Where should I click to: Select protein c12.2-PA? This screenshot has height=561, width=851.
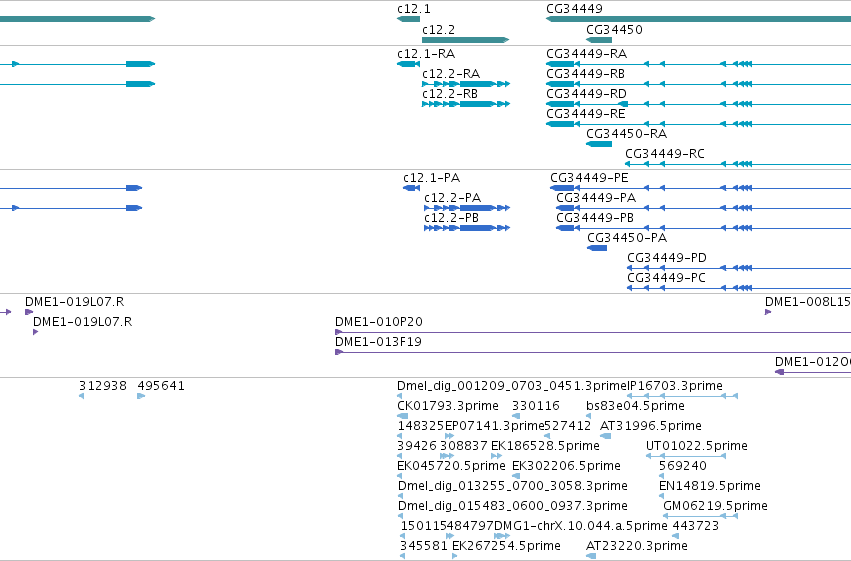pyautogui.click(x=453, y=198)
